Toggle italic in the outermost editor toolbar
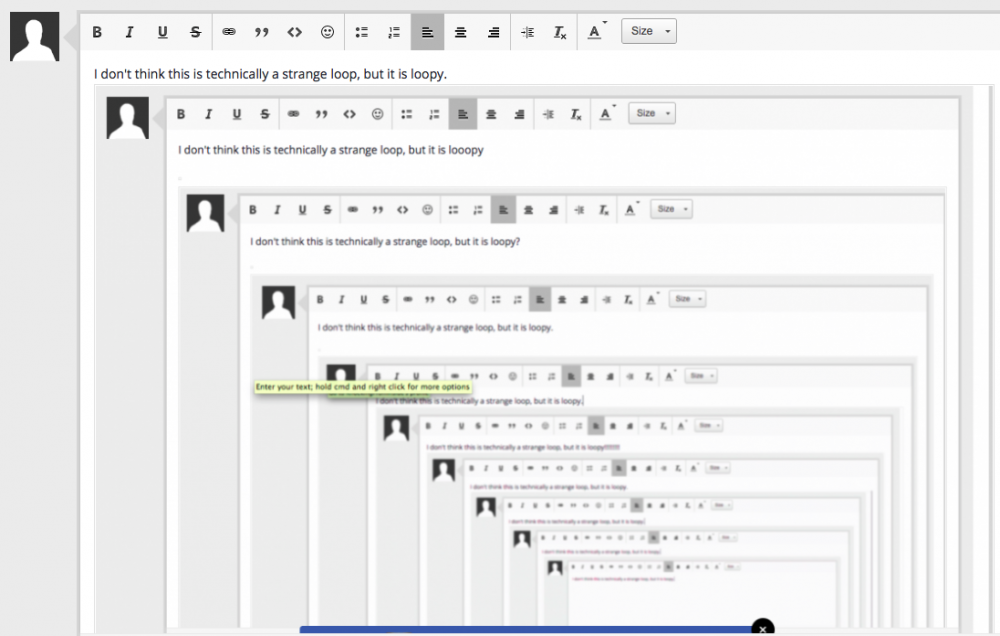Screen dimensions: 1000x636 [129, 32]
